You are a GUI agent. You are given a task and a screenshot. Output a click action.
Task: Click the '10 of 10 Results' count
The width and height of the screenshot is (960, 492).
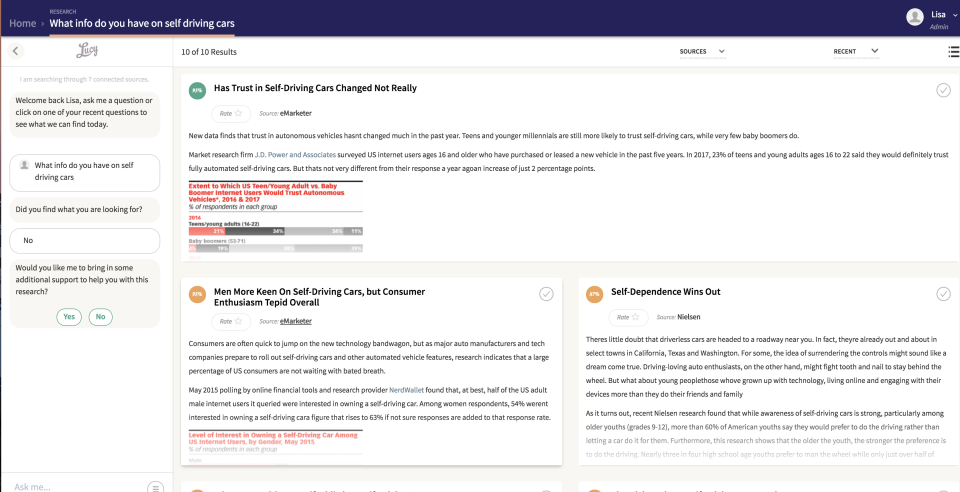coord(209,52)
